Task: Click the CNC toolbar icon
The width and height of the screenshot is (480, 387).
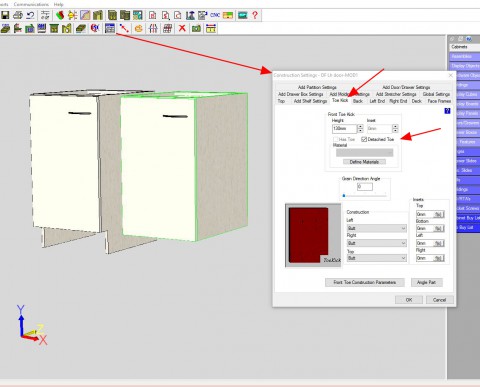Action: tap(215, 15)
